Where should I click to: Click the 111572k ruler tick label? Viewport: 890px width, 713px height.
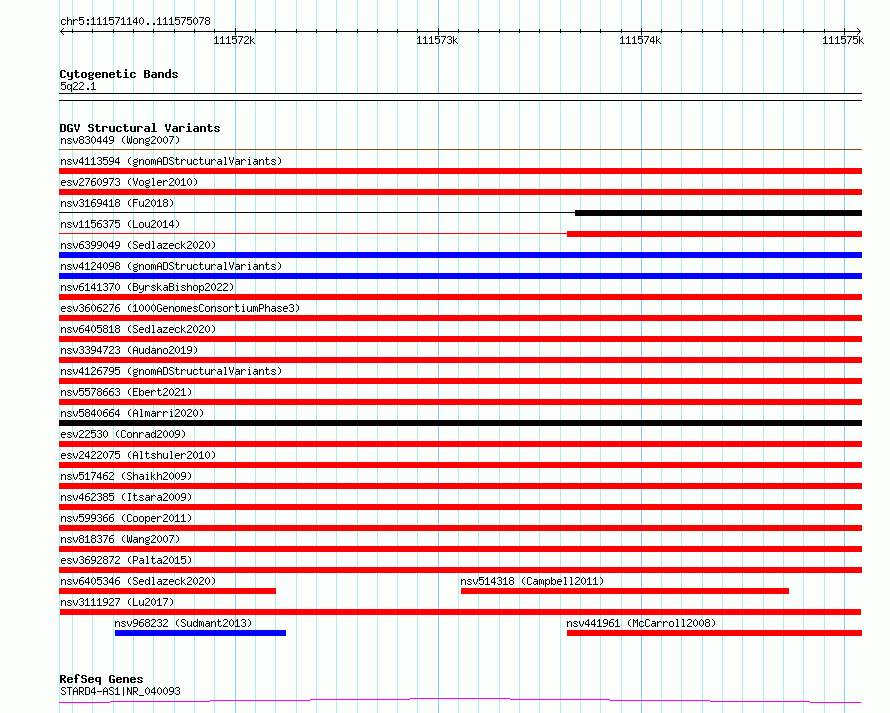(x=234, y=40)
